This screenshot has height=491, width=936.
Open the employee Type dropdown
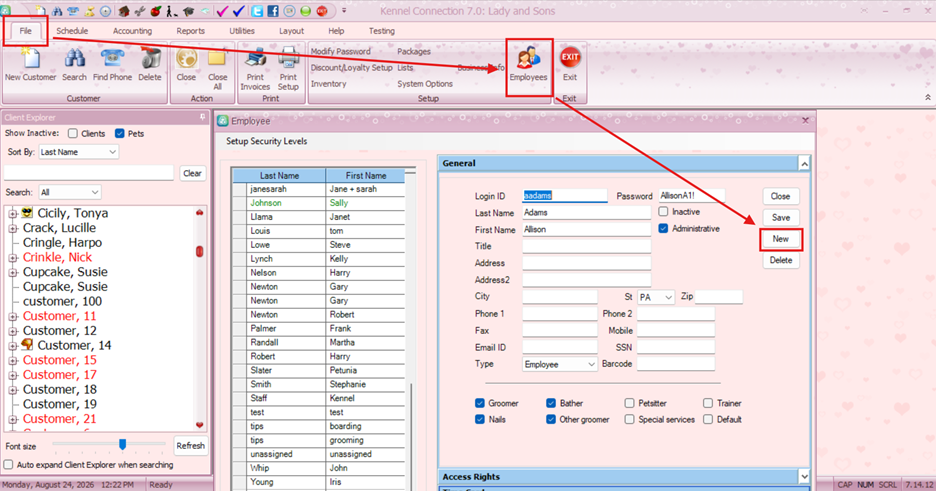click(x=559, y=364)
